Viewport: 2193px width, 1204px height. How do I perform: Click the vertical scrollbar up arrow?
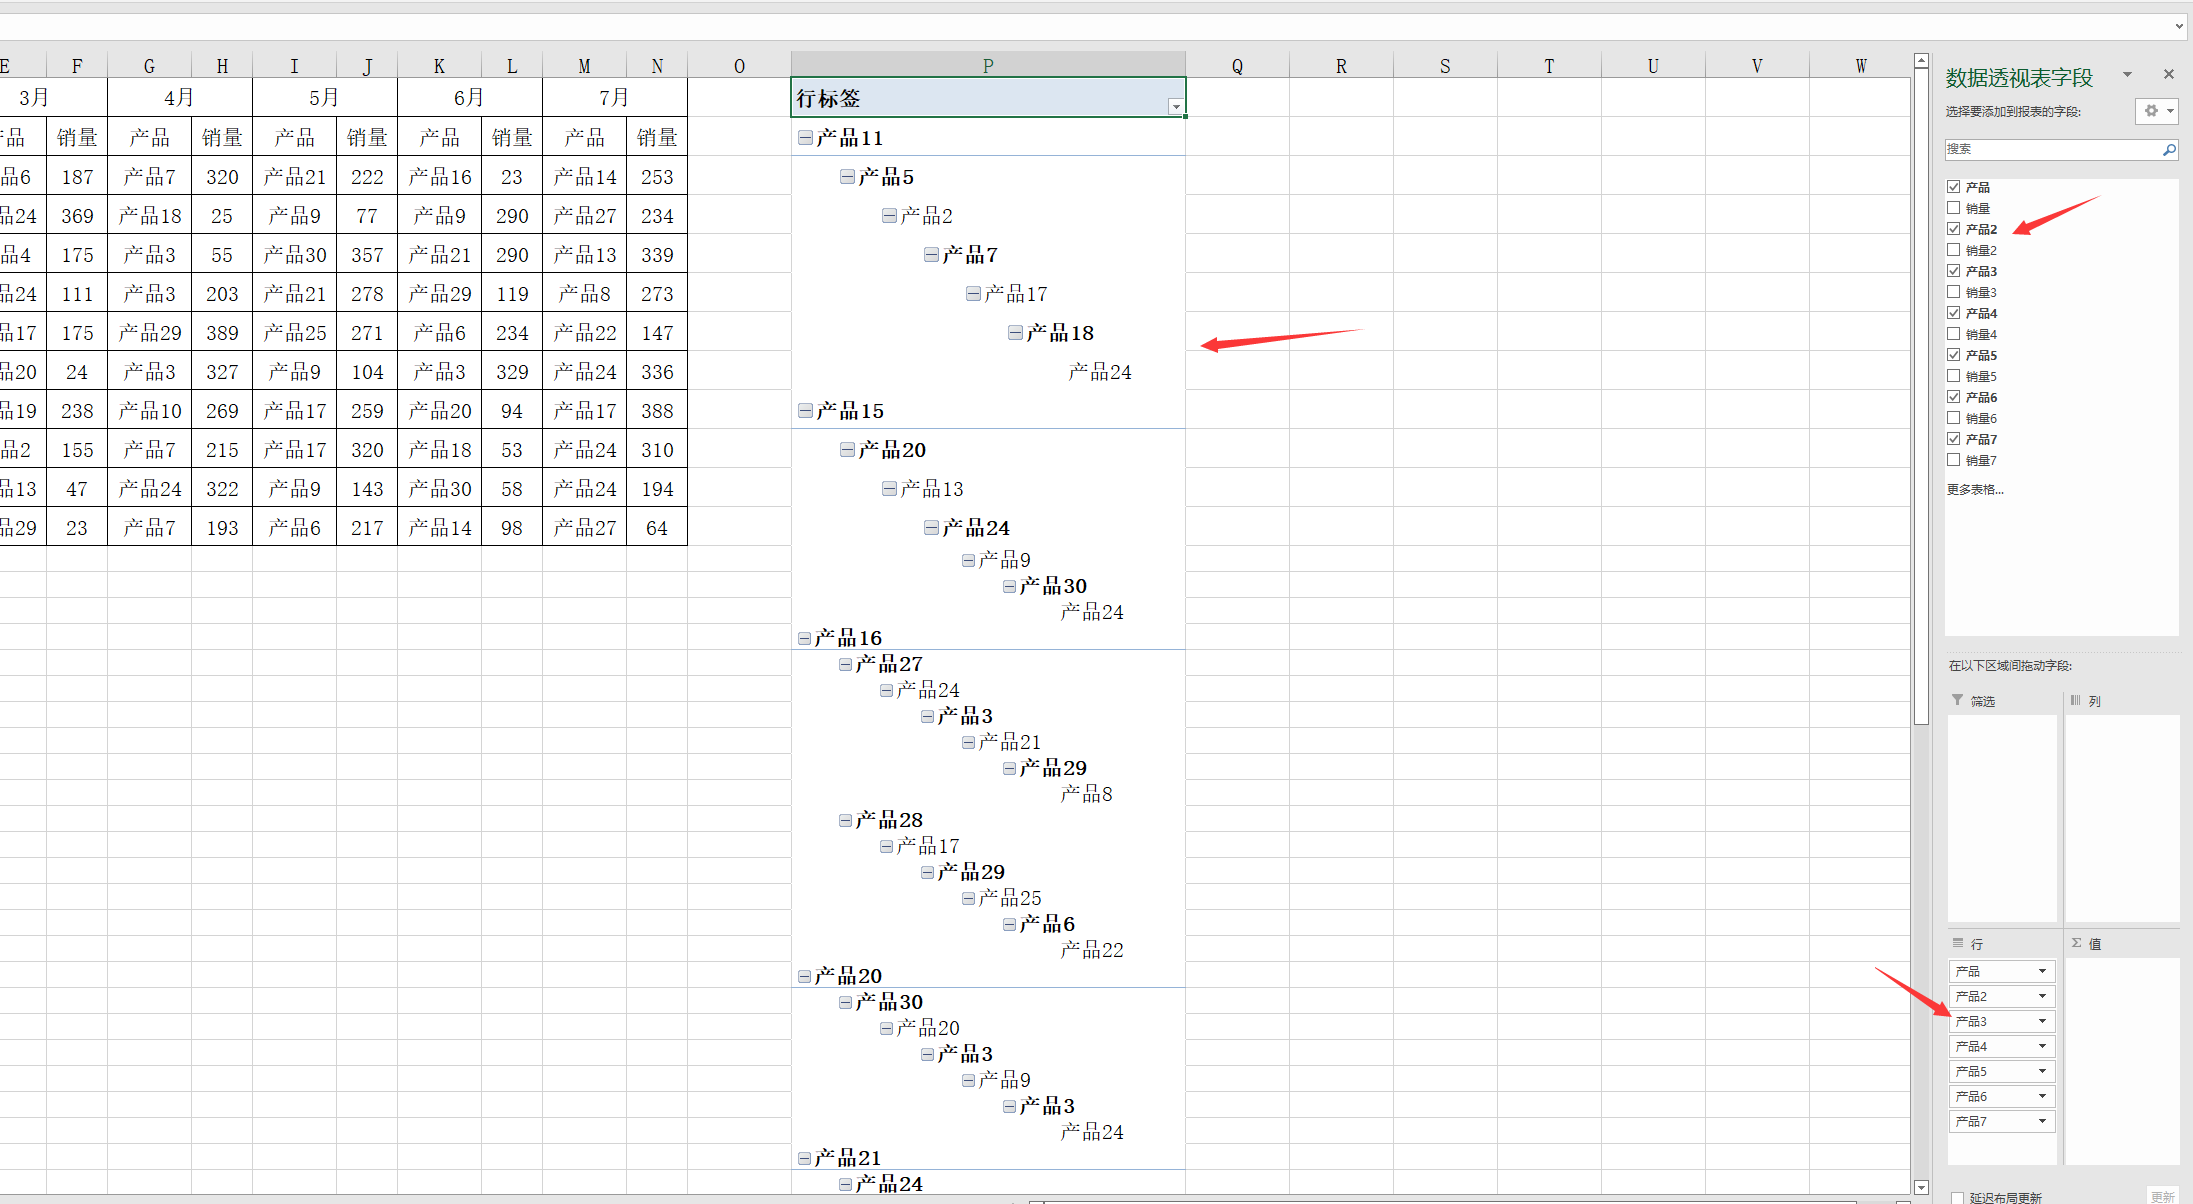click(1921, 61)
